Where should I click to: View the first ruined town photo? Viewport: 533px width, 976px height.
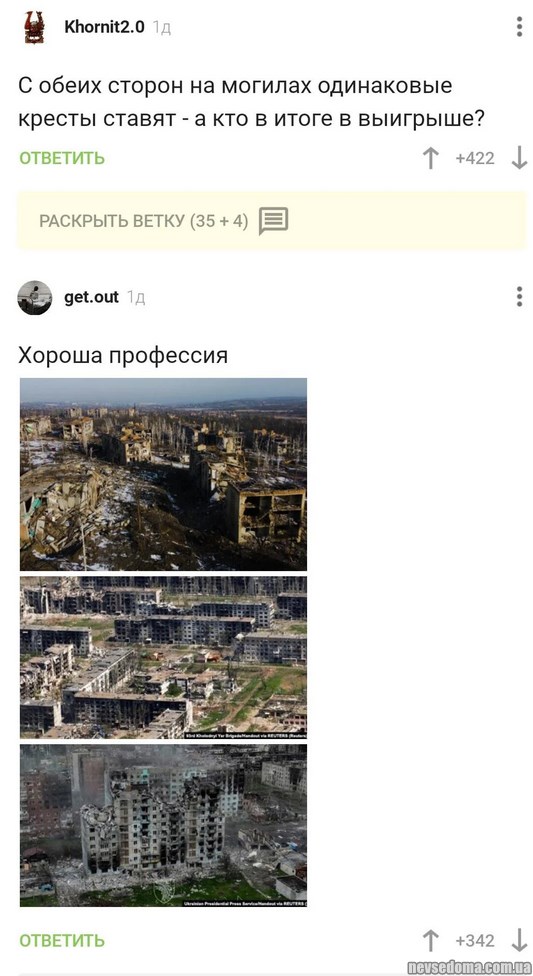(163, 474)
